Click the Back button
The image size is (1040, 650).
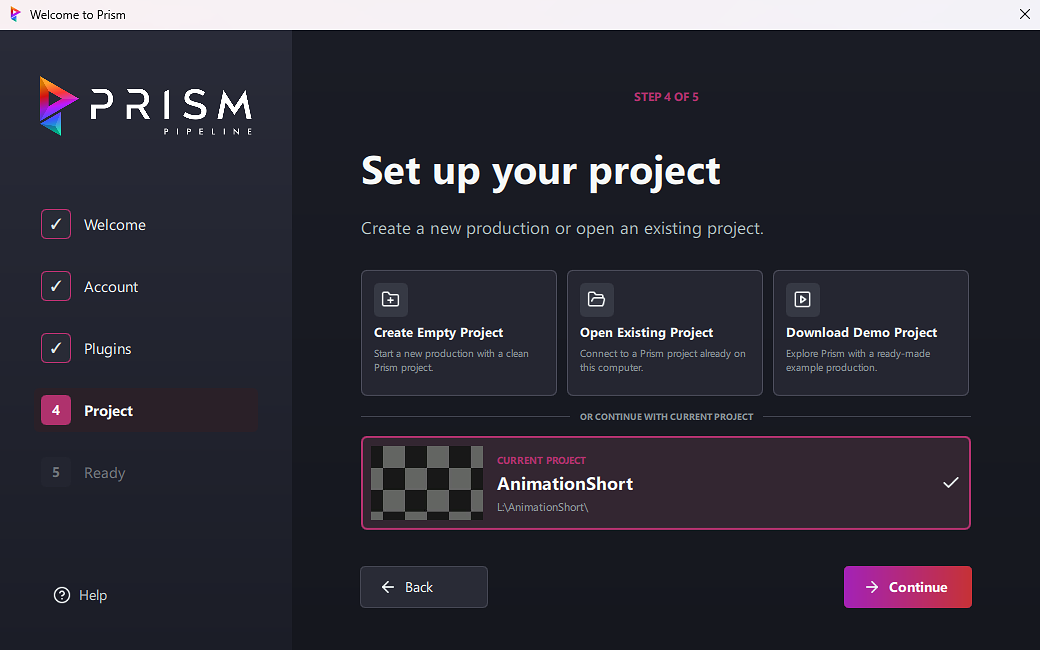point(424,587)
